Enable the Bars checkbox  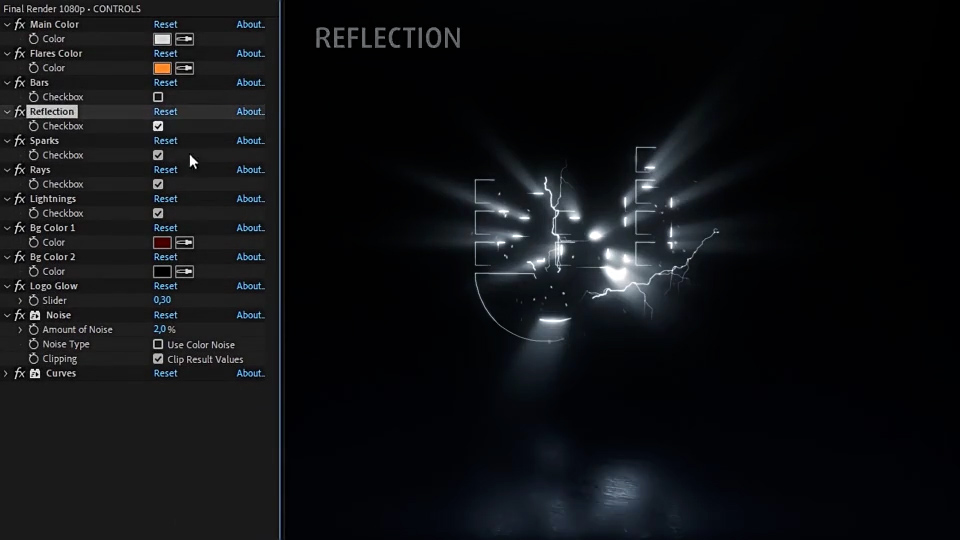click(x=158, y=97)
